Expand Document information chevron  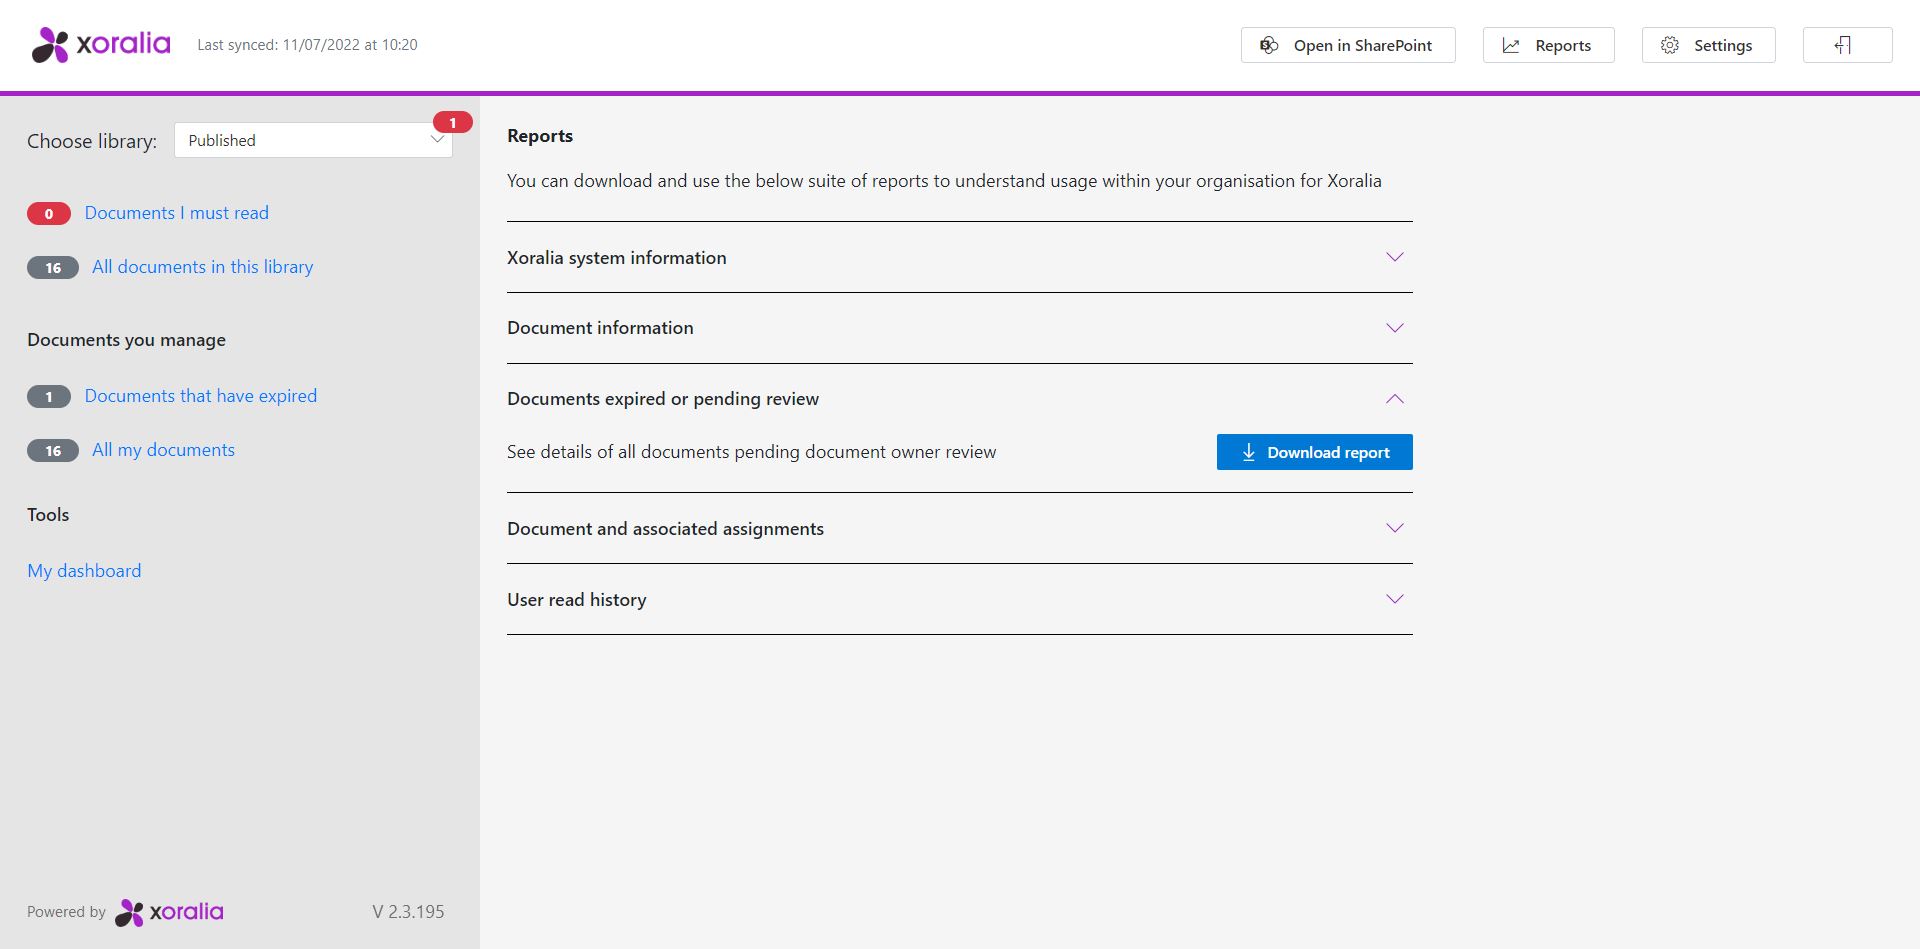click(x=1395, y=328)
